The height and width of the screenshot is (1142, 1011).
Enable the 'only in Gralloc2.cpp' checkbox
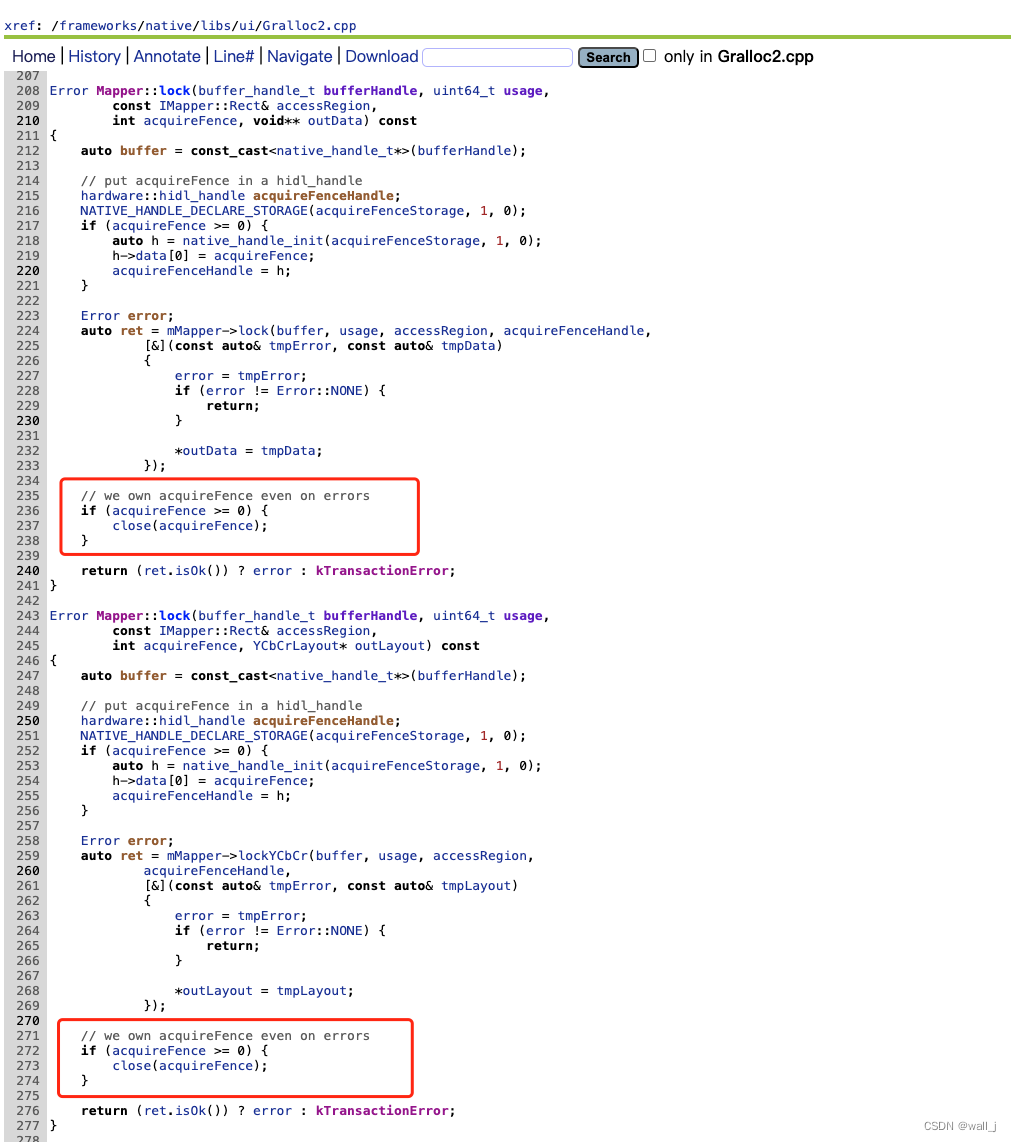tap(650, 57)
